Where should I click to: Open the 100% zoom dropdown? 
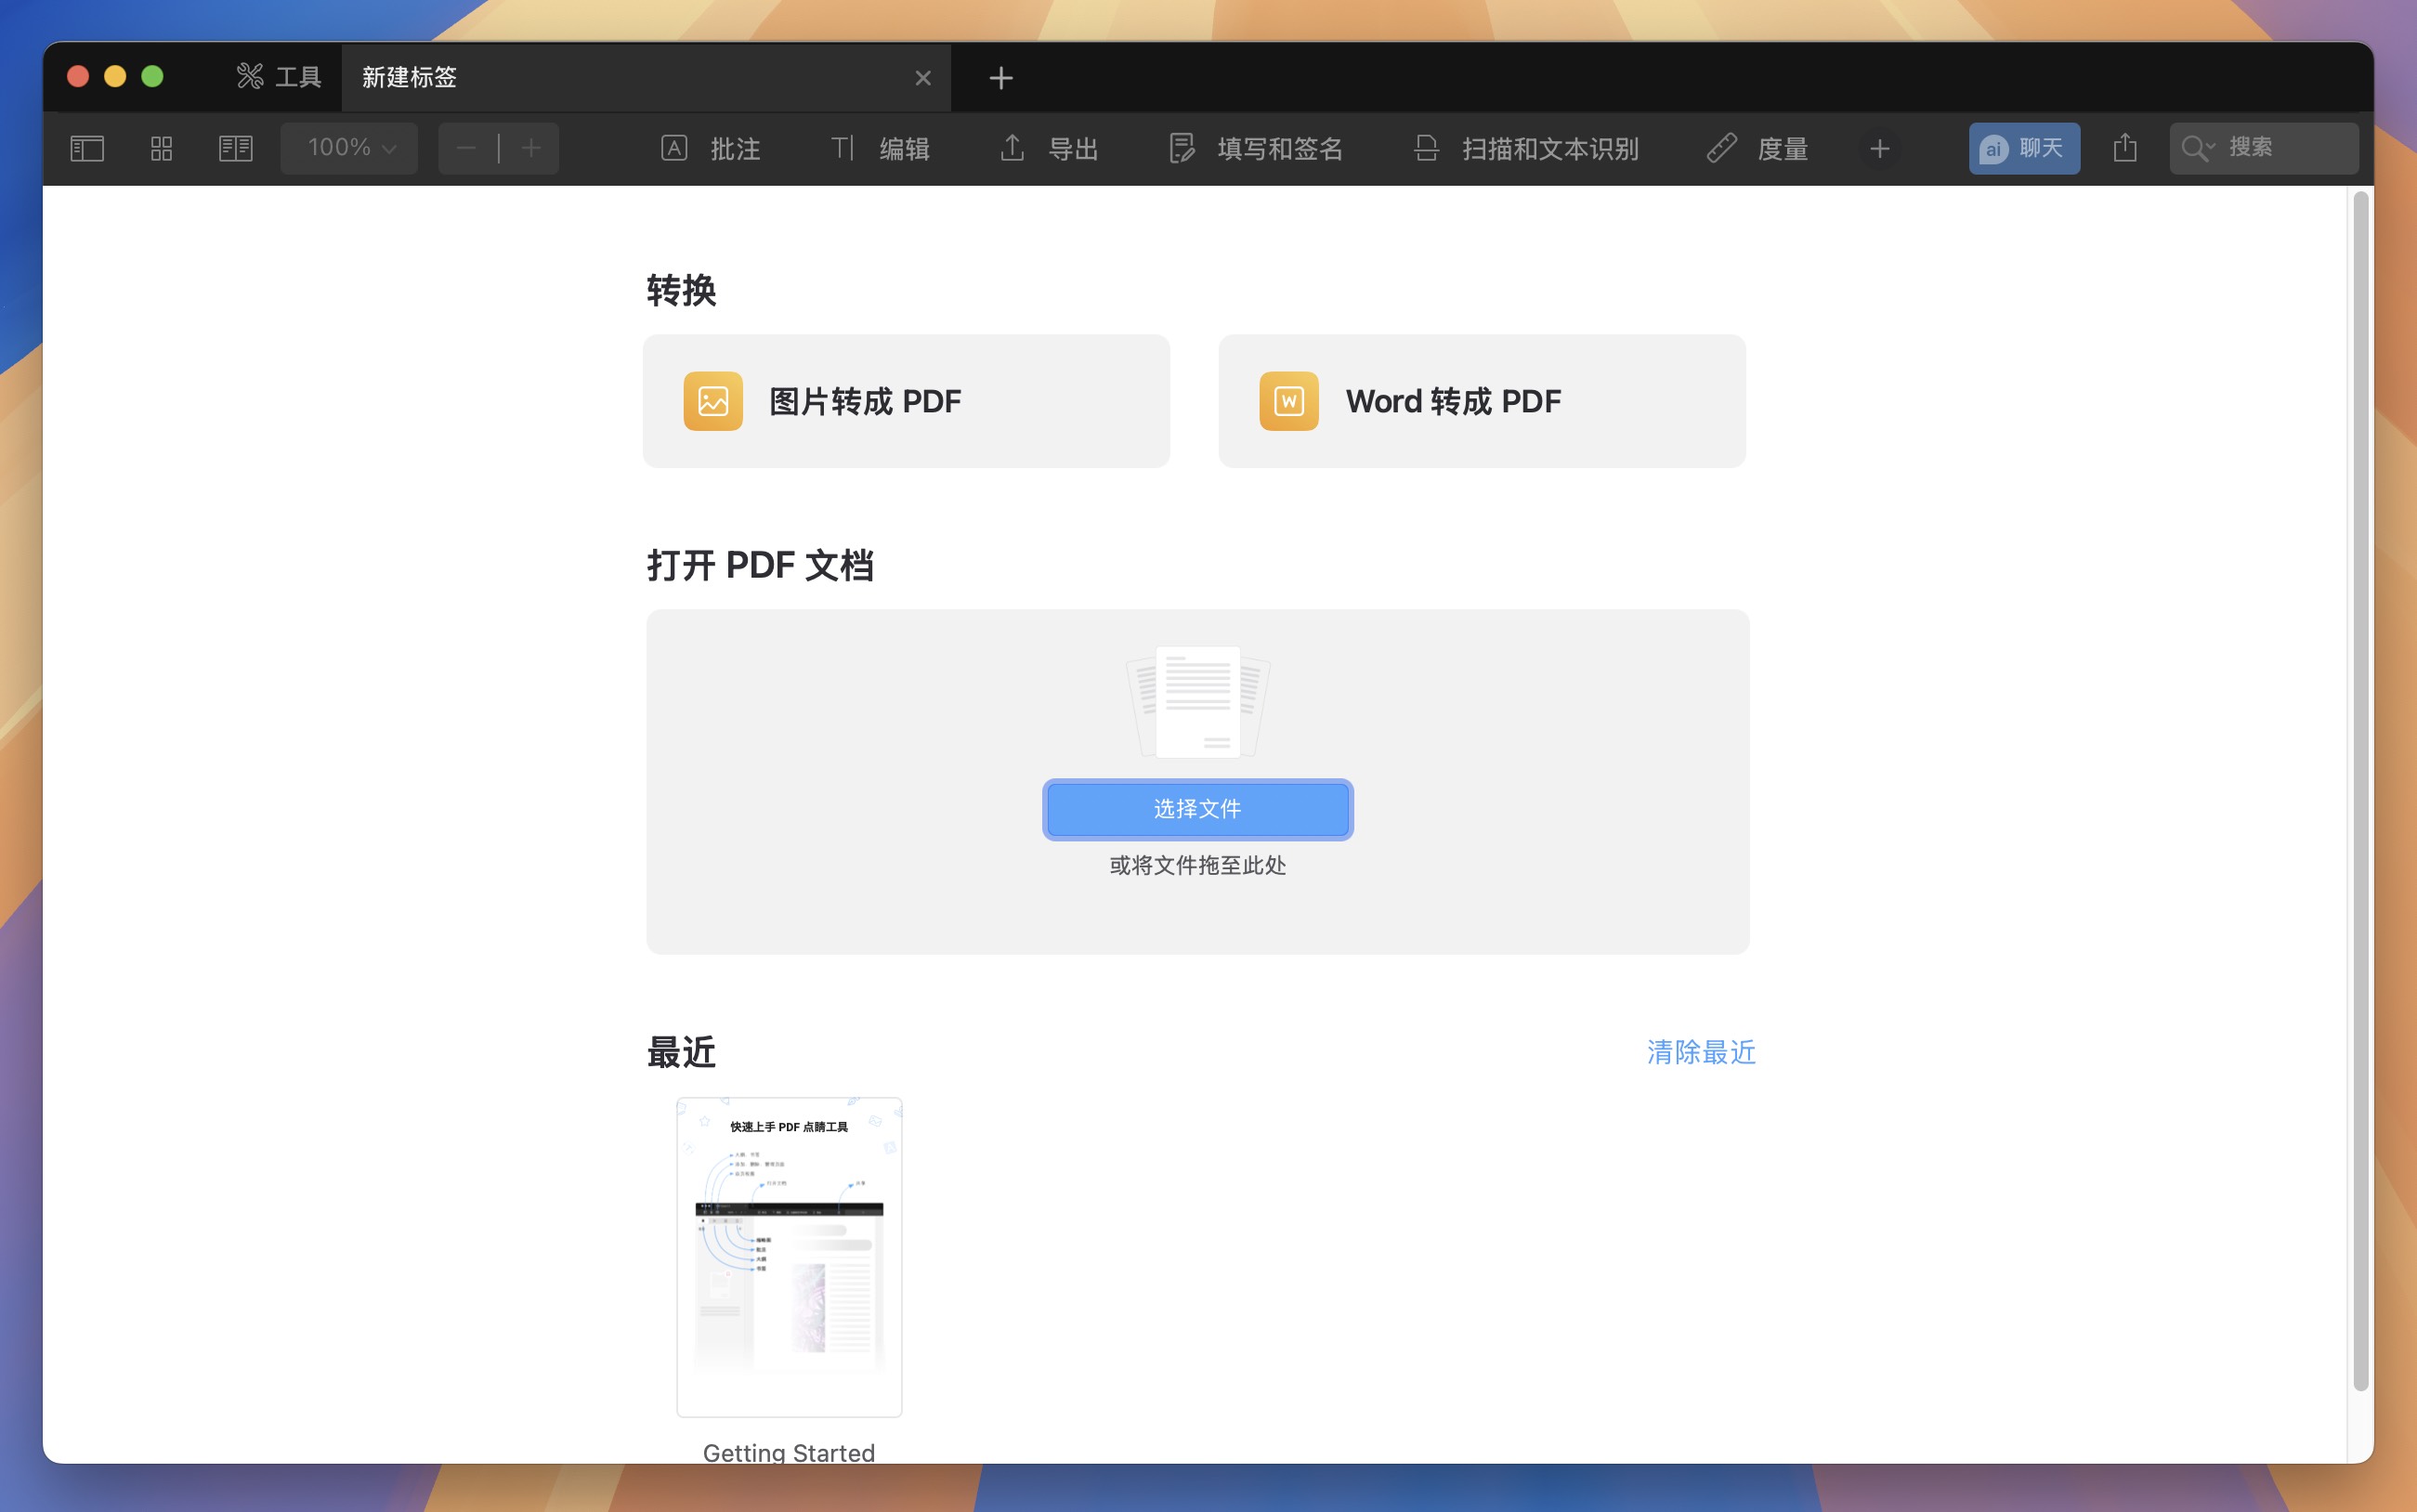pyautogui.click(x=349, y=148)
